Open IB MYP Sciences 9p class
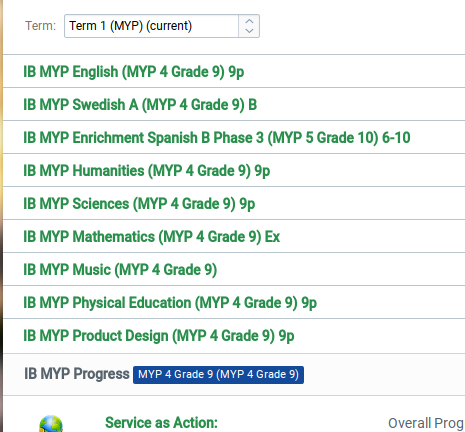This screenshot has height=432, width=465. 139,204
